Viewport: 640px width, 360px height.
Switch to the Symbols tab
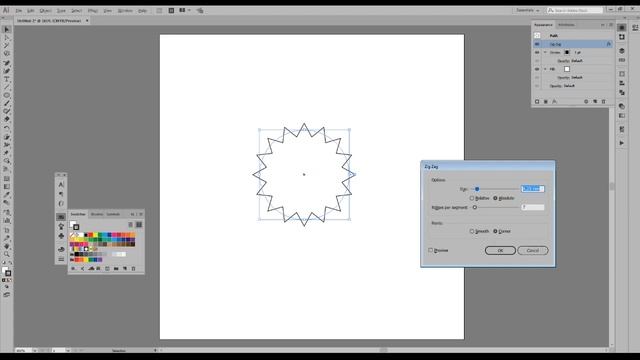click(x=113, y=214)
